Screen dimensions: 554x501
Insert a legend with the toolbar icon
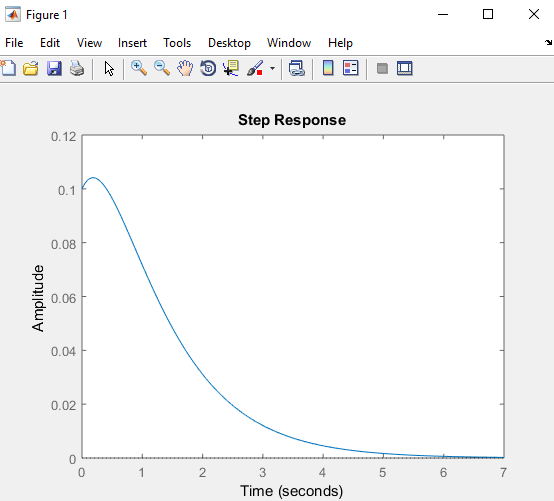(x=350, y=68)
